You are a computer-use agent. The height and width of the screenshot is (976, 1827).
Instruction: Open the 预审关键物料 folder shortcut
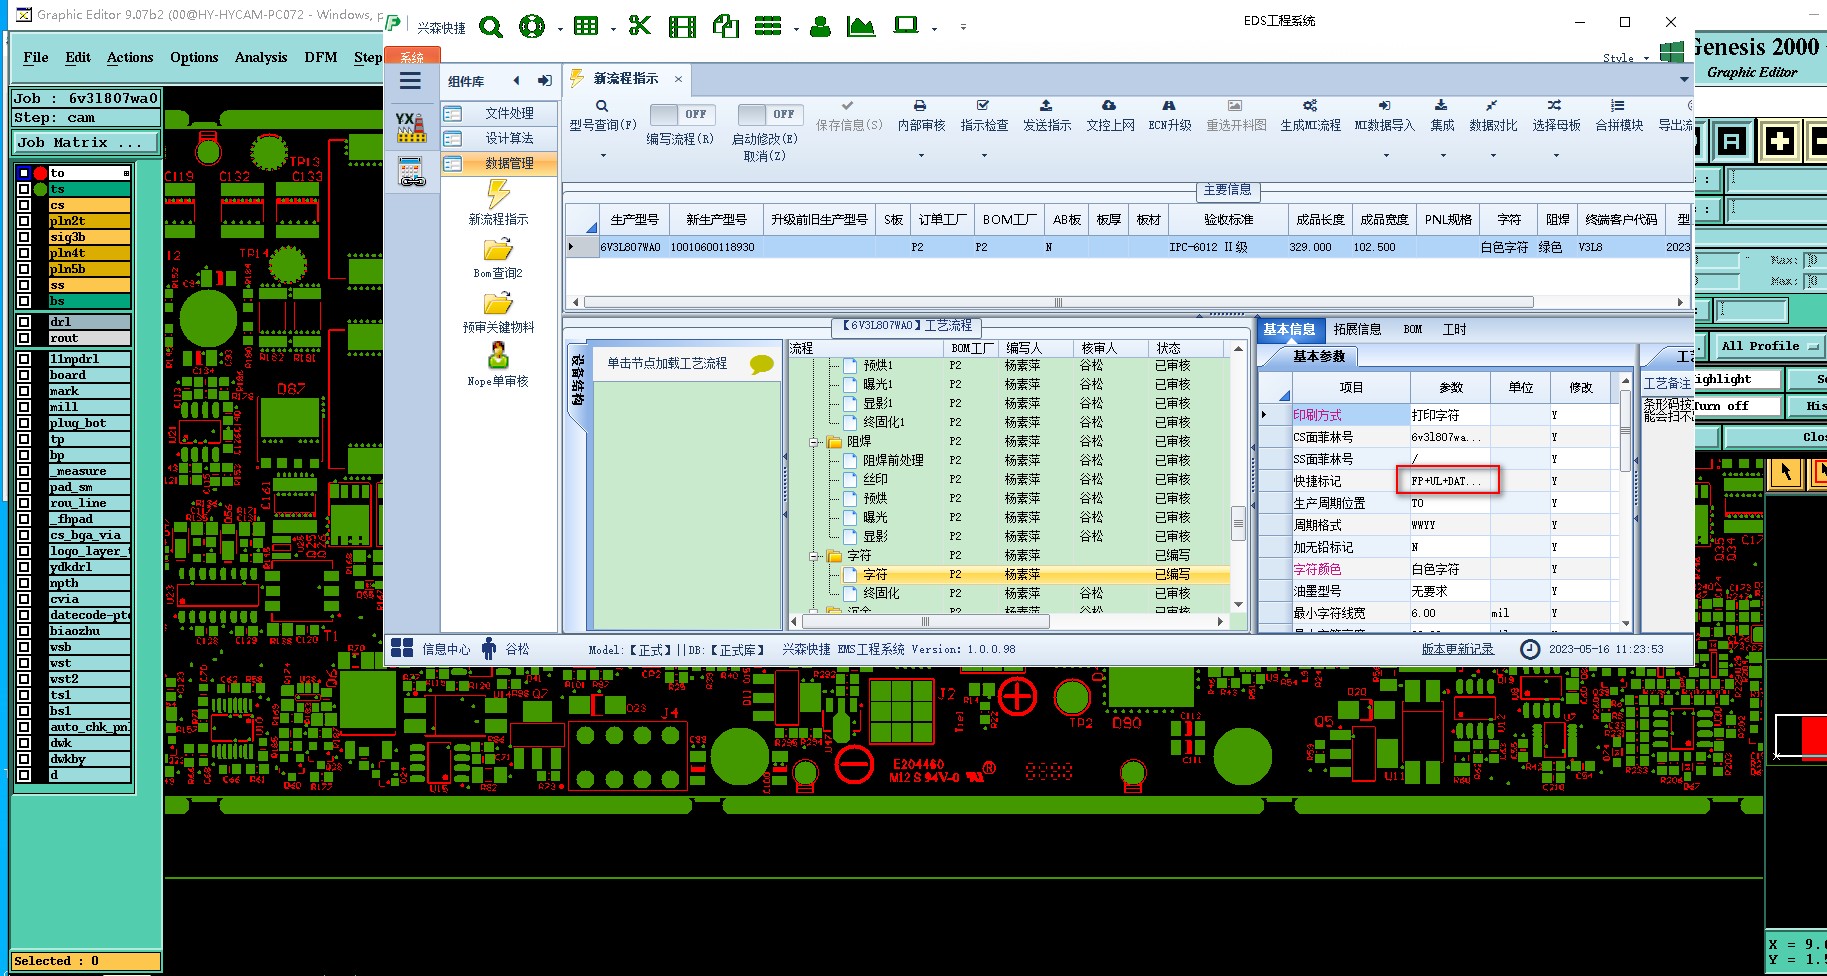[x=498, y=312]
